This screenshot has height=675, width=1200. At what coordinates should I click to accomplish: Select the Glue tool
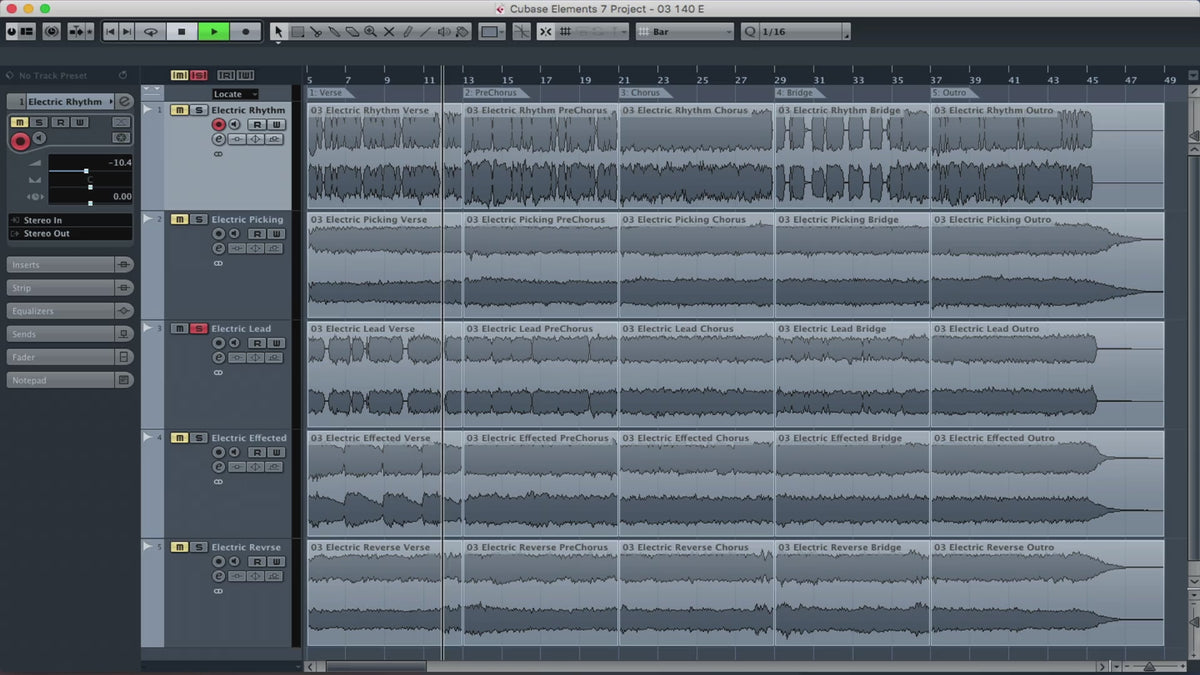(x=334, y=32)
